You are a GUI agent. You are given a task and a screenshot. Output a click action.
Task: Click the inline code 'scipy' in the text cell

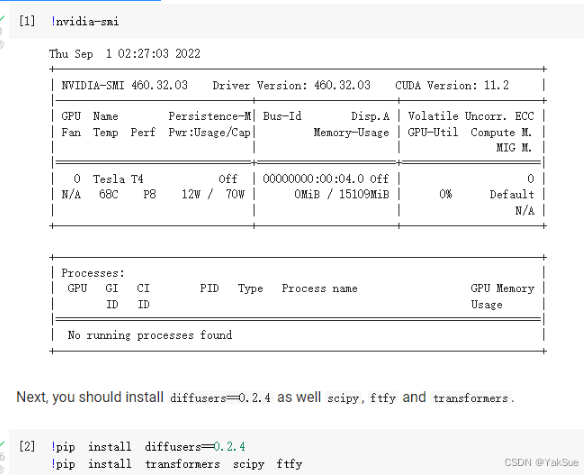click(343, 398)
